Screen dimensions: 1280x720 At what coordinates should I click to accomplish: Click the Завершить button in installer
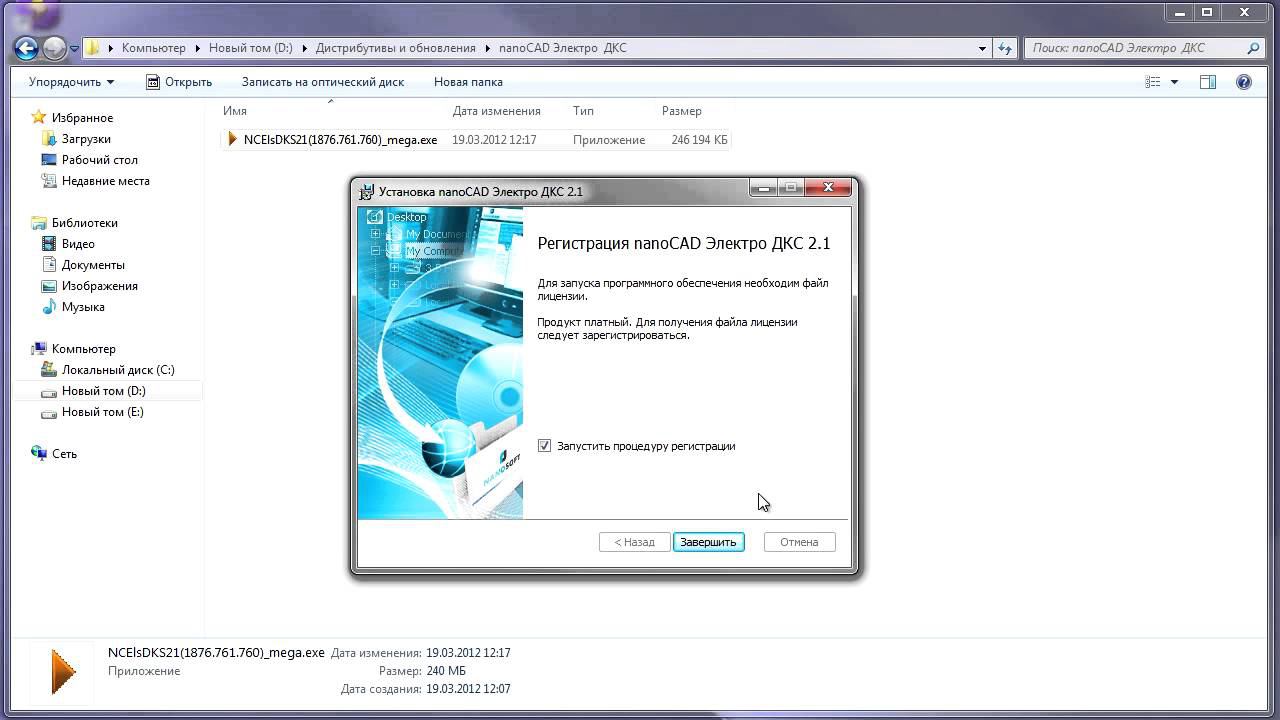click(708, 542)
